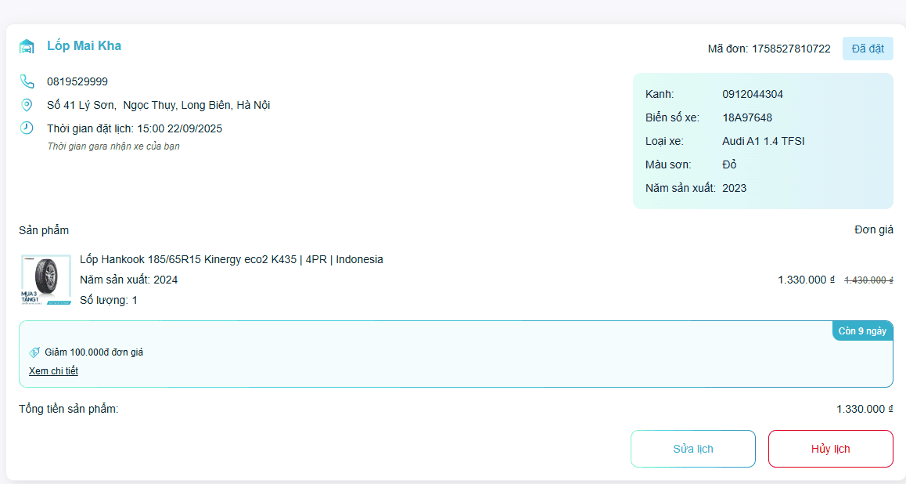Click the Hủy lịch button
Viewport: 906px width, 484px height.
click(830, 449)
